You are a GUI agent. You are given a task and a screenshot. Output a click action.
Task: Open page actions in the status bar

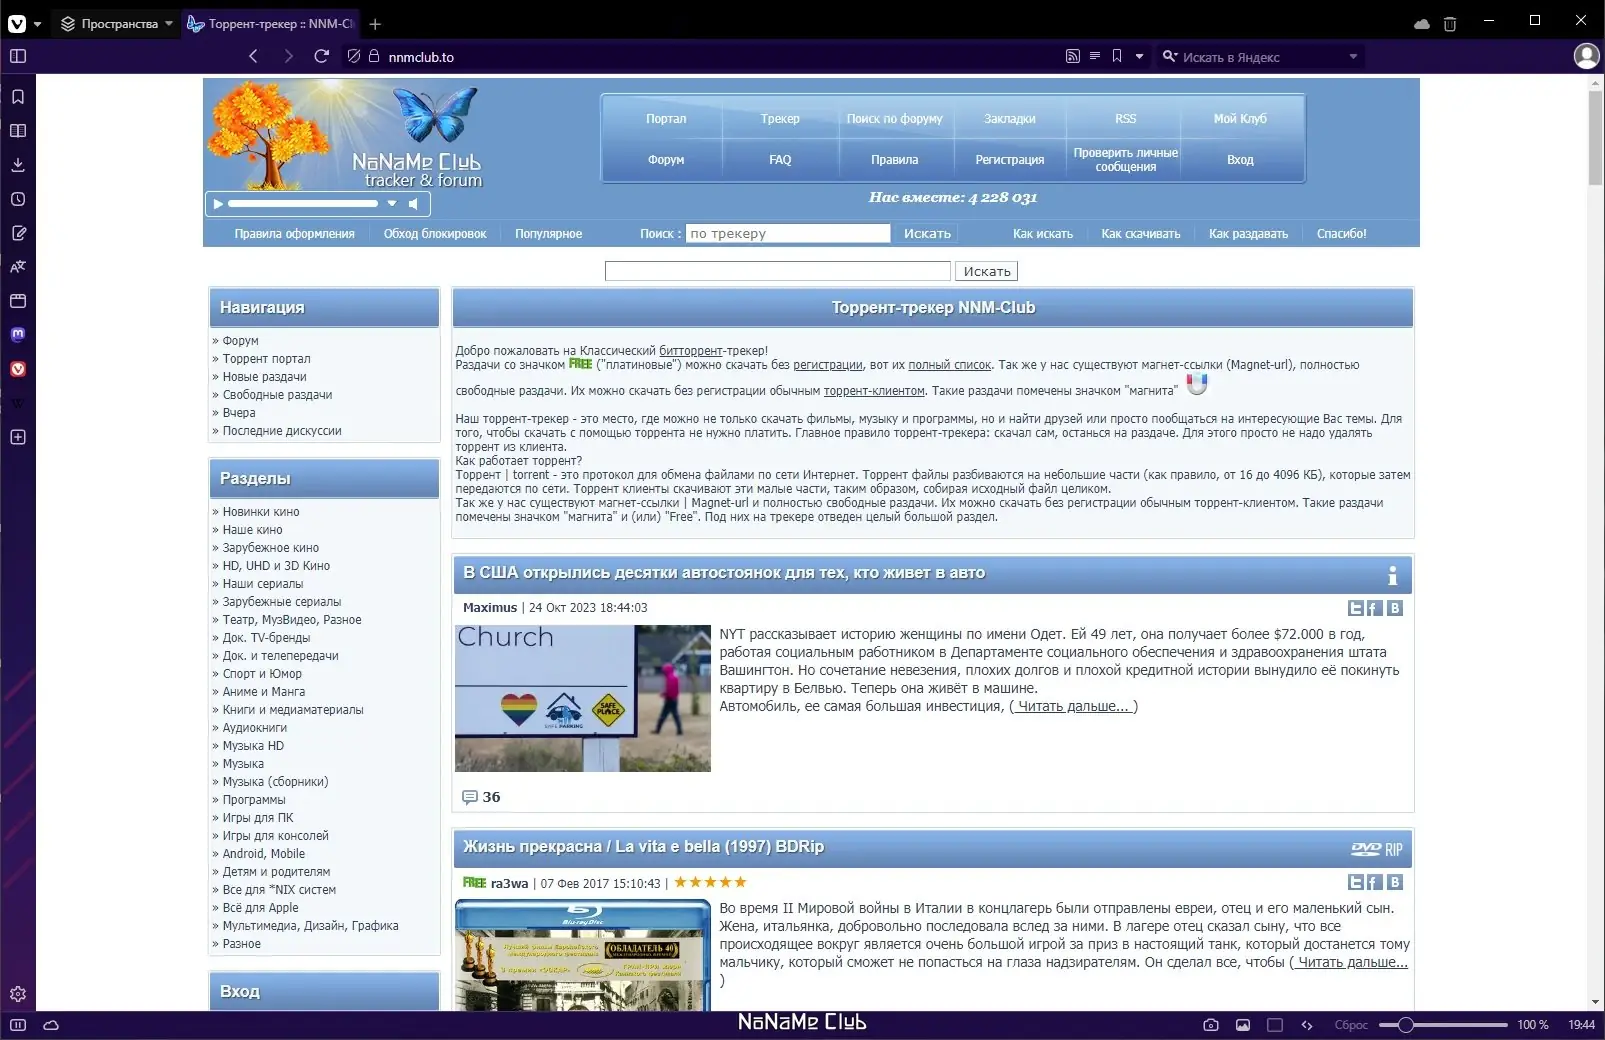point(1307,1025)
